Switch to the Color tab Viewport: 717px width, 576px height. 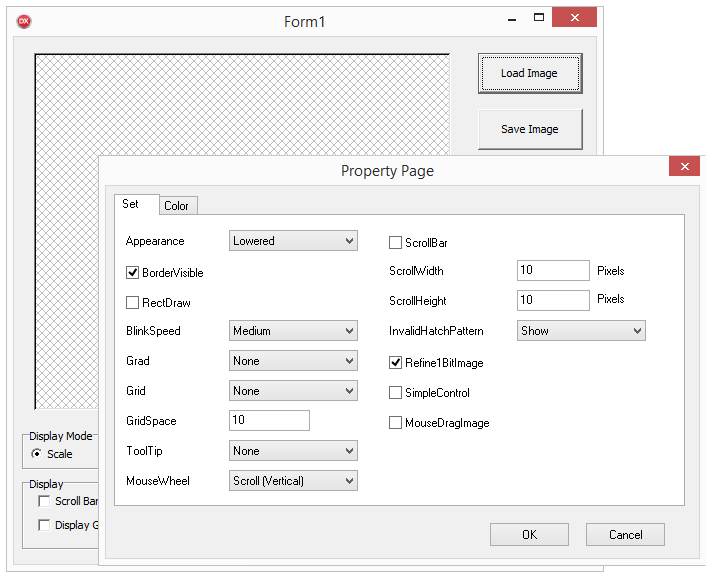[176, 206]
